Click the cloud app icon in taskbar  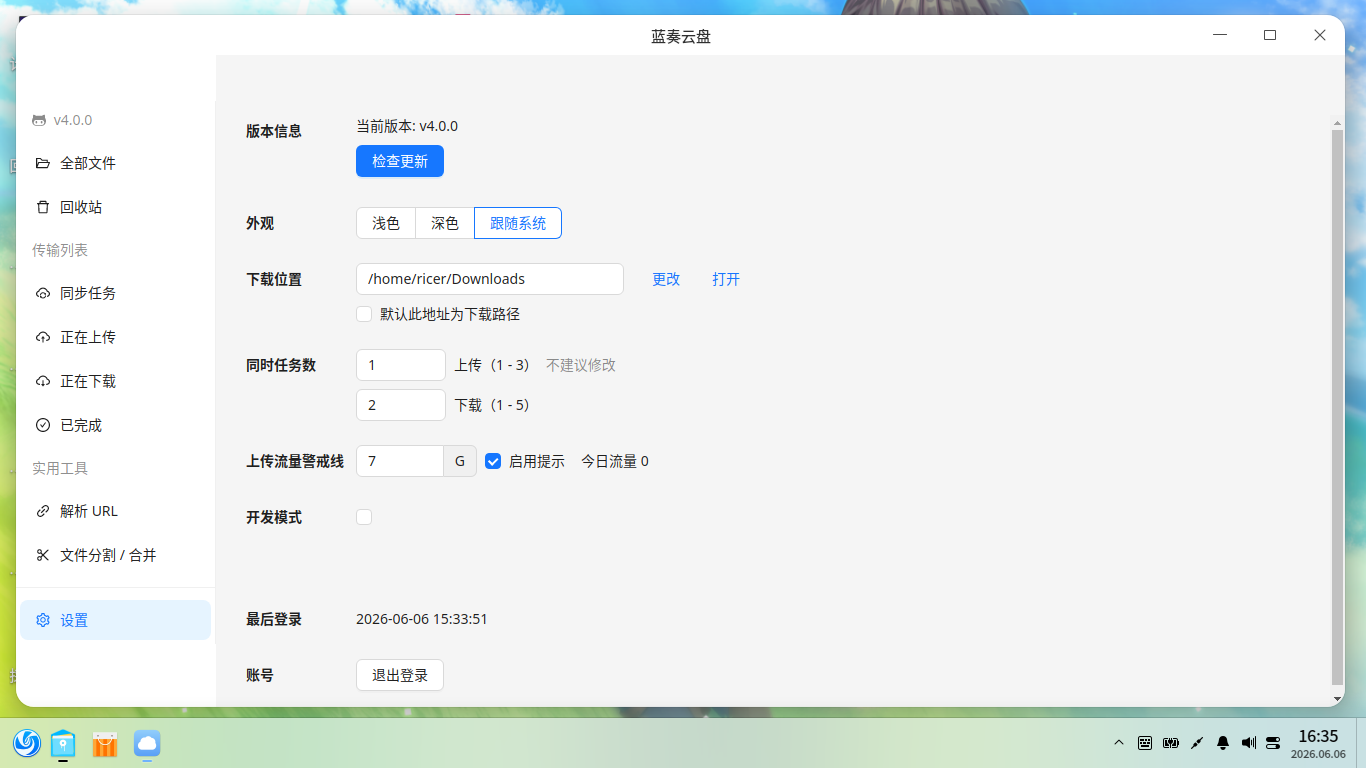147,743
